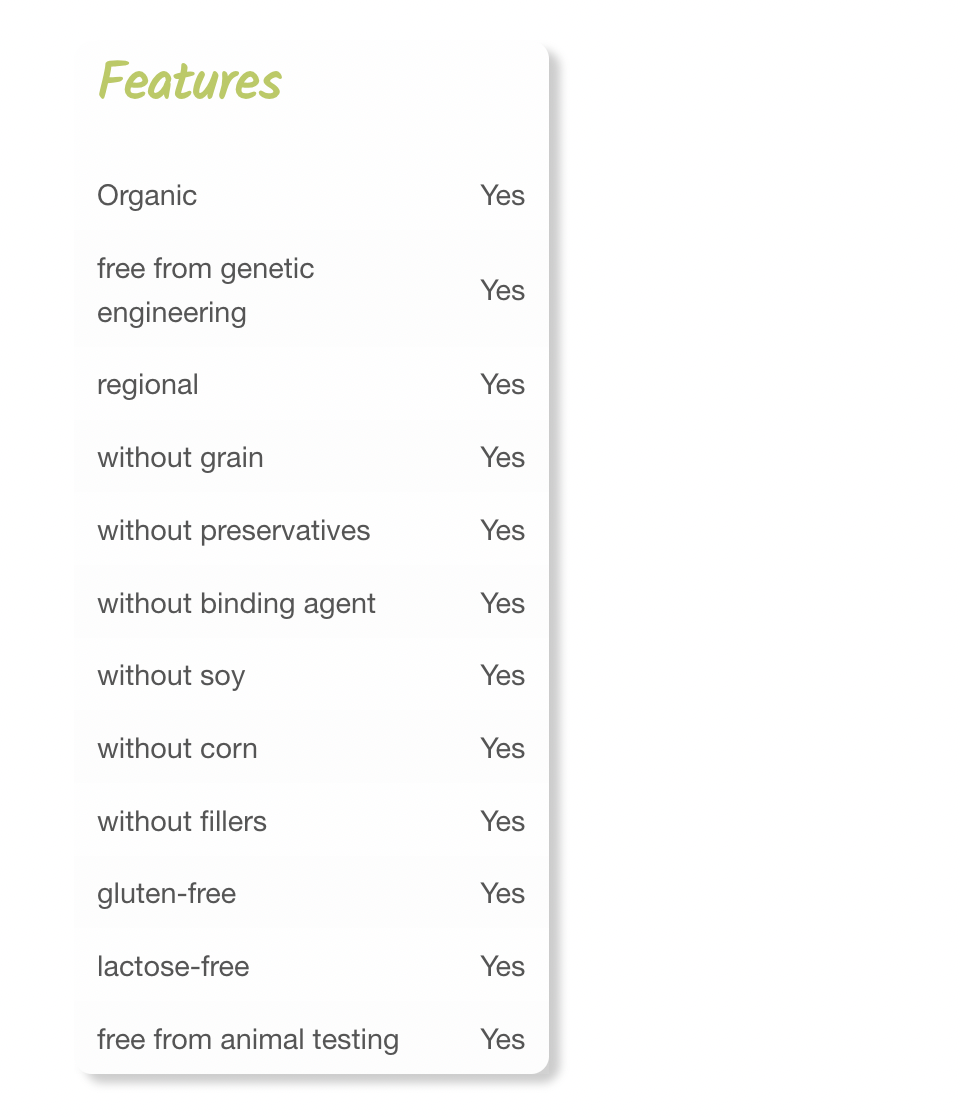The height and width of the screenshot is (1118, 960).
Task: Click the free from animal testing label
Action: point(248,1040)
